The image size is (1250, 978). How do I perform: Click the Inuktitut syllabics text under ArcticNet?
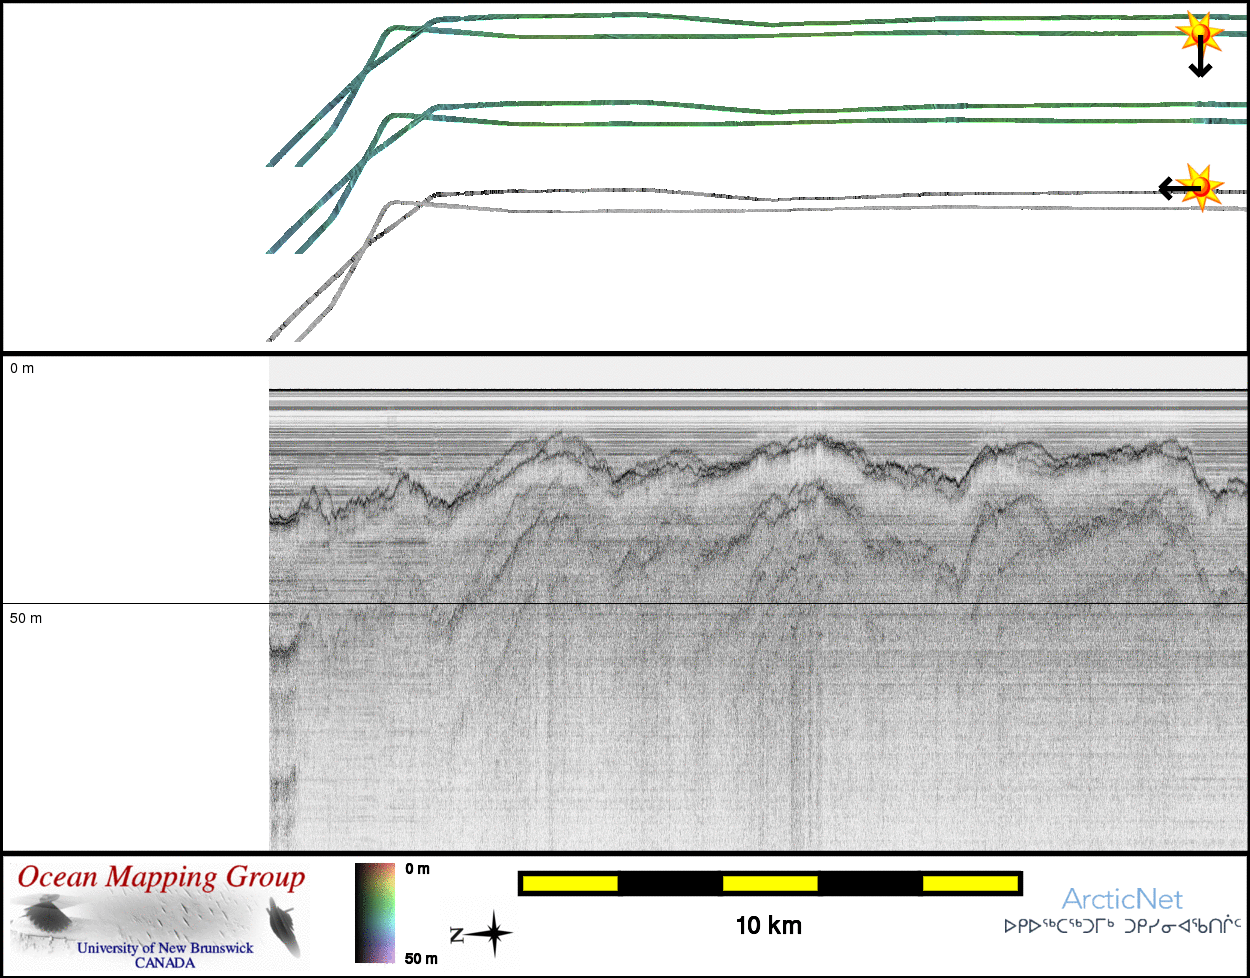pos(1122,927)
